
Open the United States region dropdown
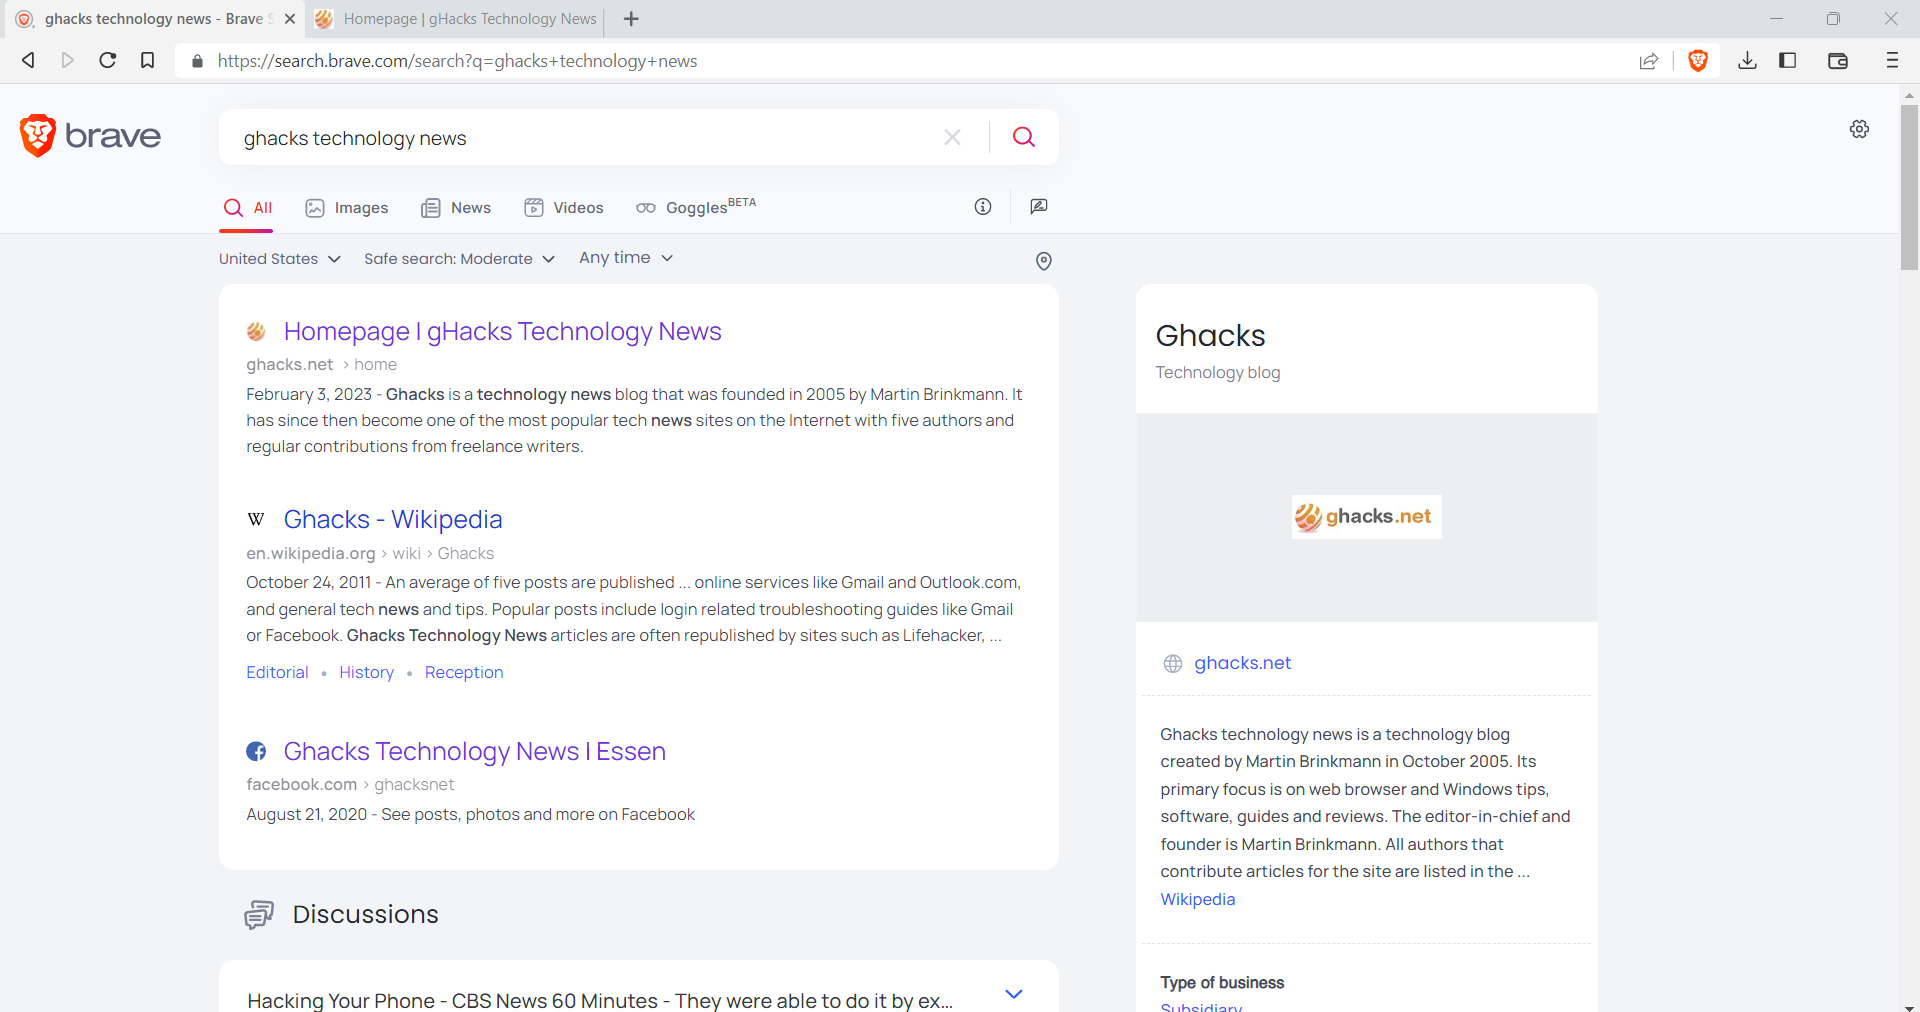coord(280,259)
